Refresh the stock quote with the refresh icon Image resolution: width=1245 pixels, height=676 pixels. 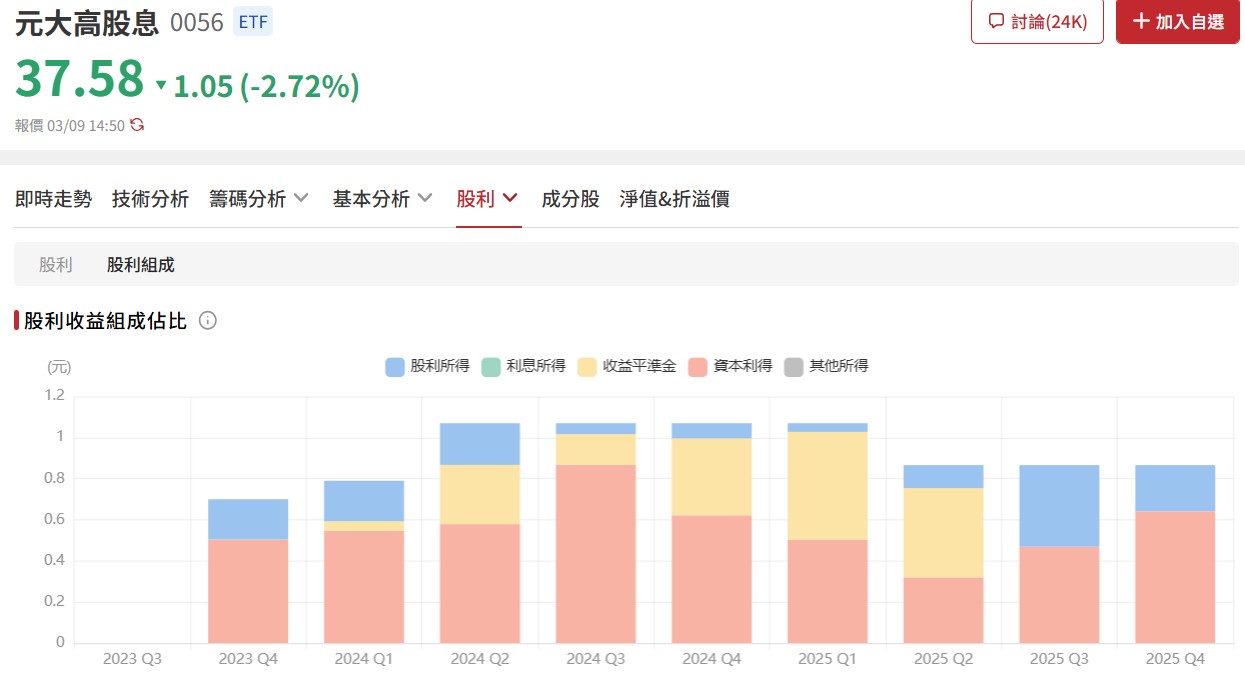point(137,124)
